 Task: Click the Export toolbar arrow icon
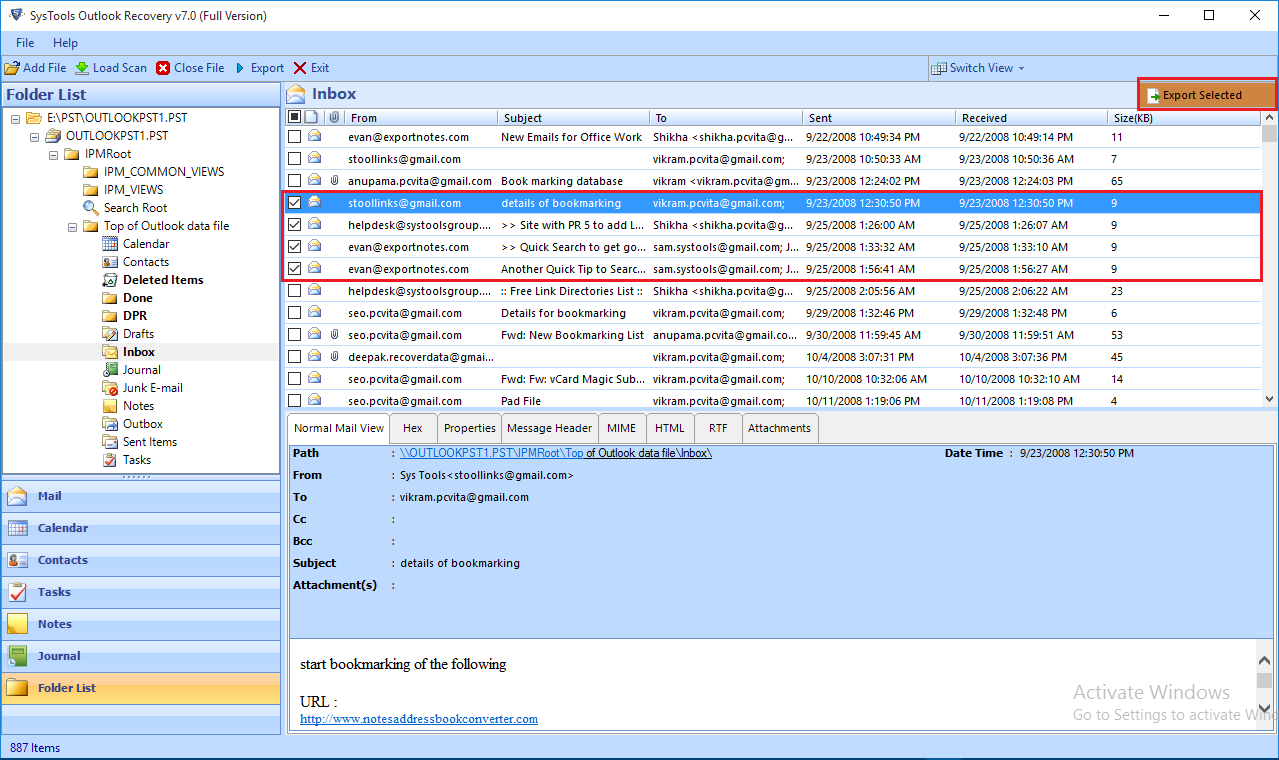coord(240,68)
